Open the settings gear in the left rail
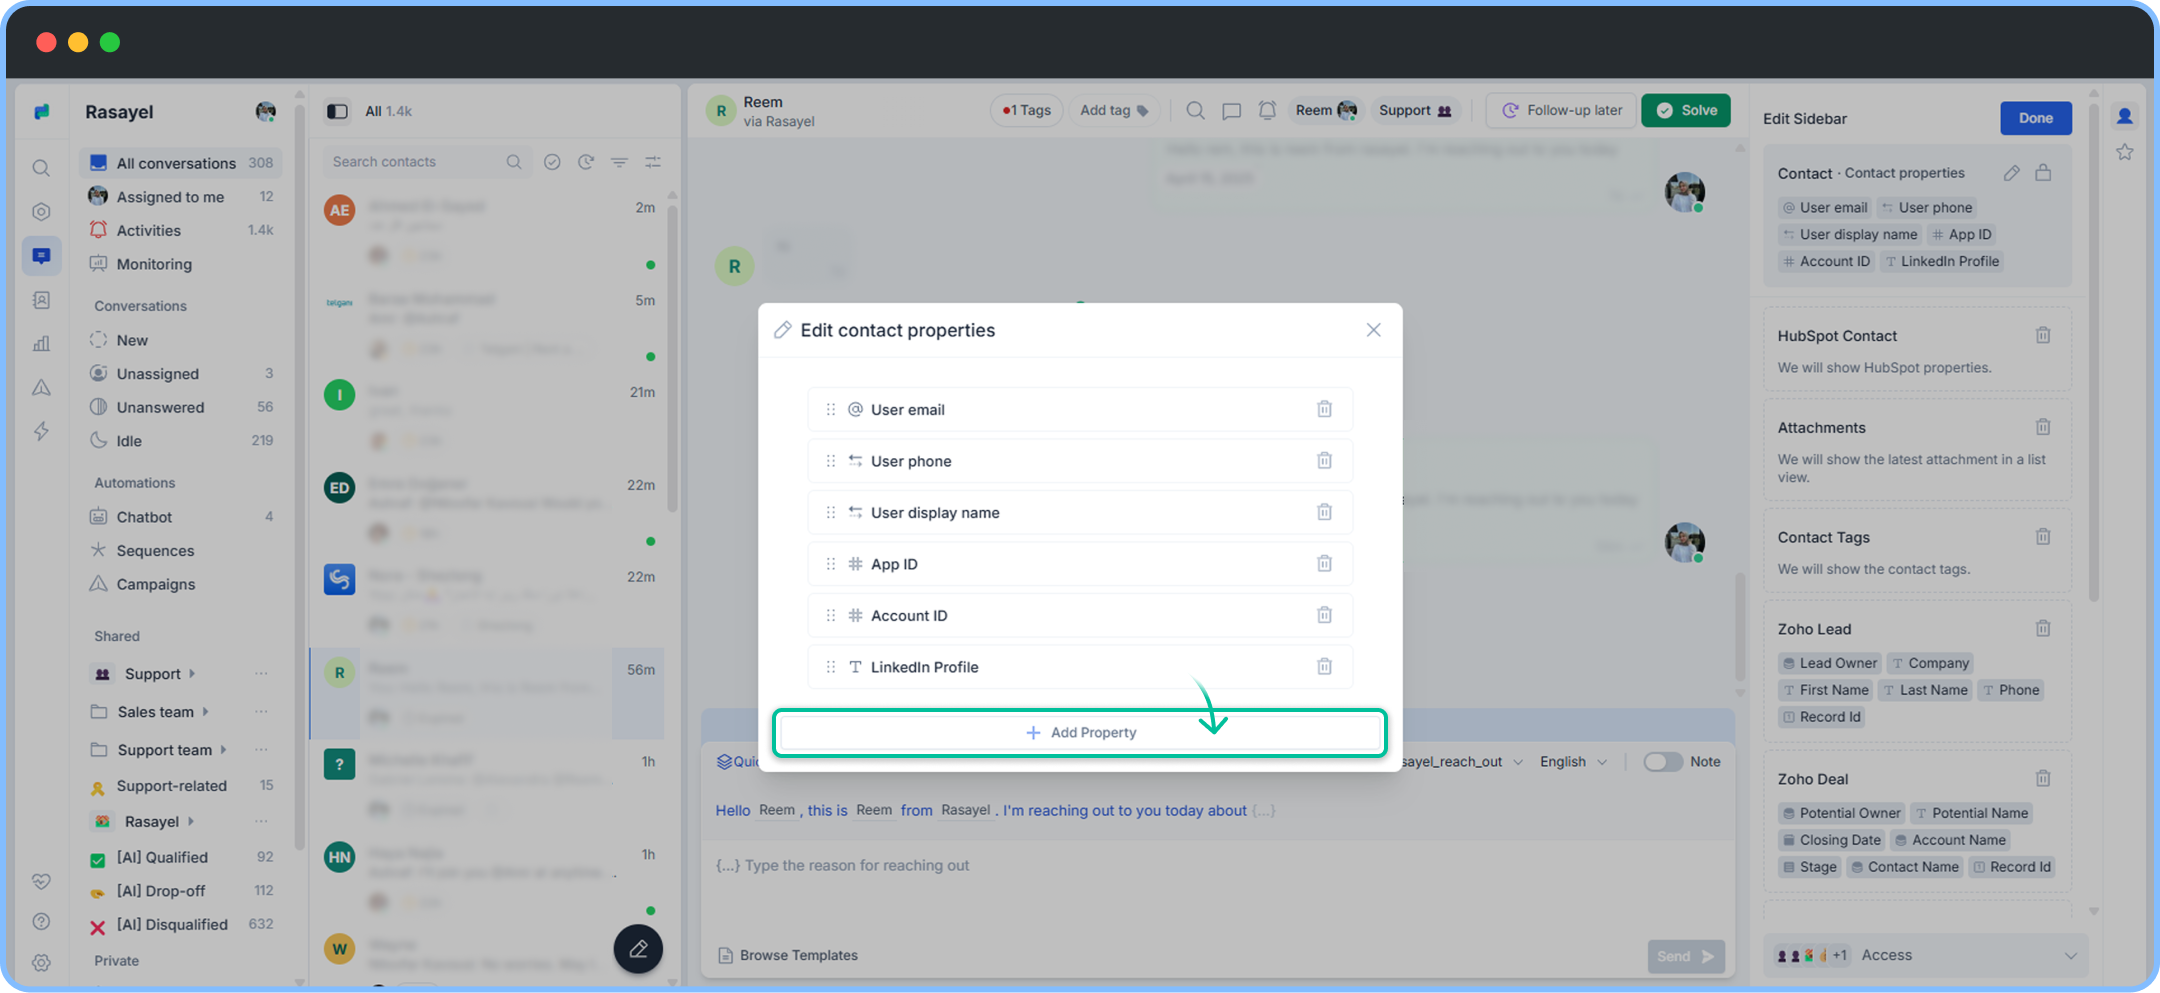Viewport: 2160px width, 993px height. pyautogui.click(x=41, y=963)
